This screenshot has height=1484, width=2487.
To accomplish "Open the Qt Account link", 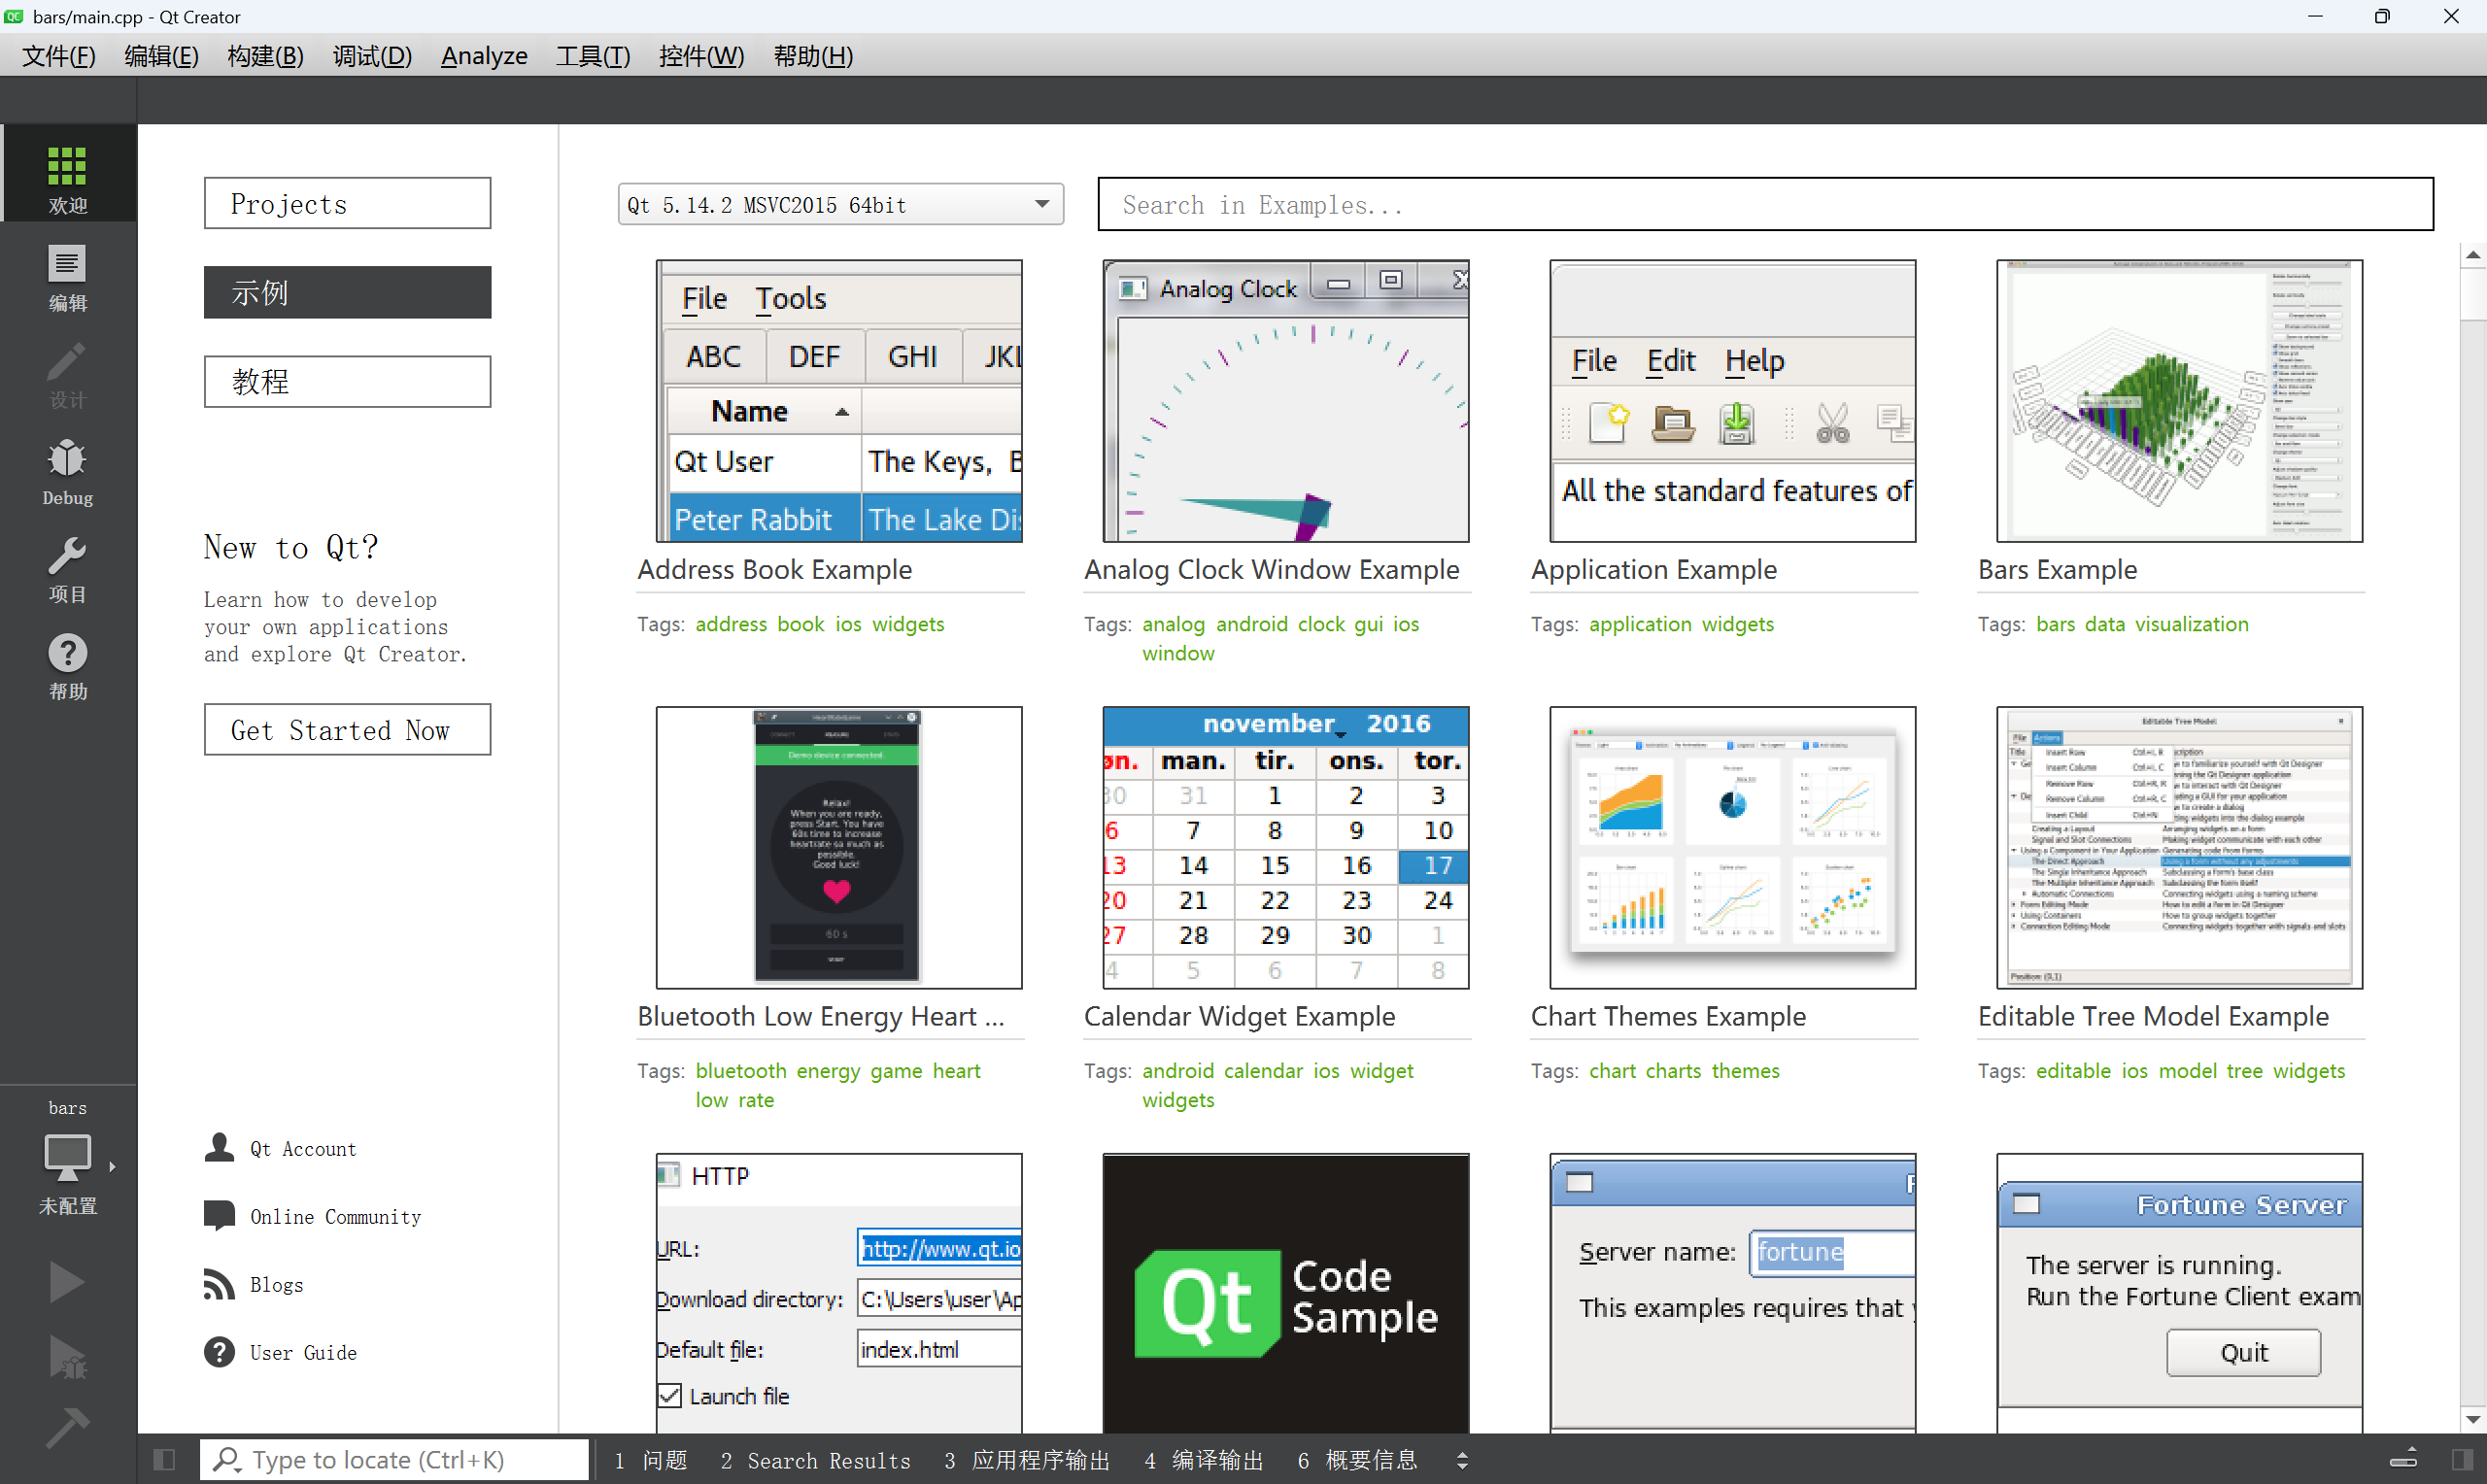I will point(303,1148).
